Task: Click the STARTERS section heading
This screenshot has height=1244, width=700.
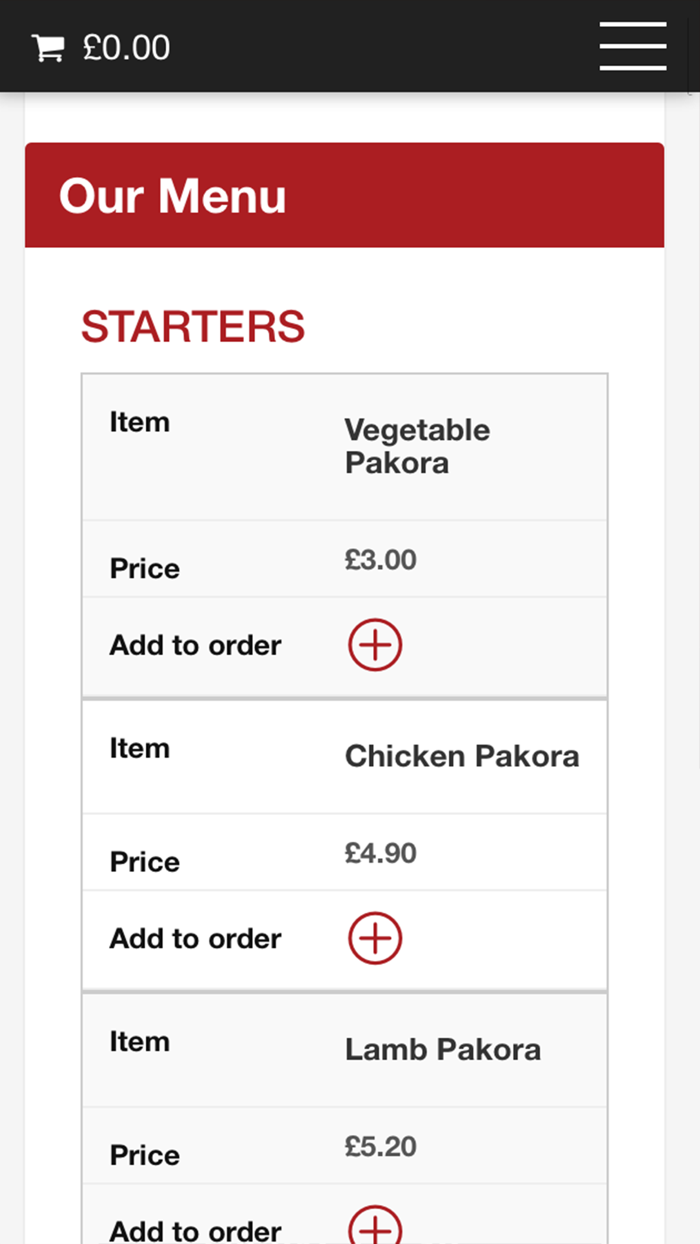Action: 193,327
